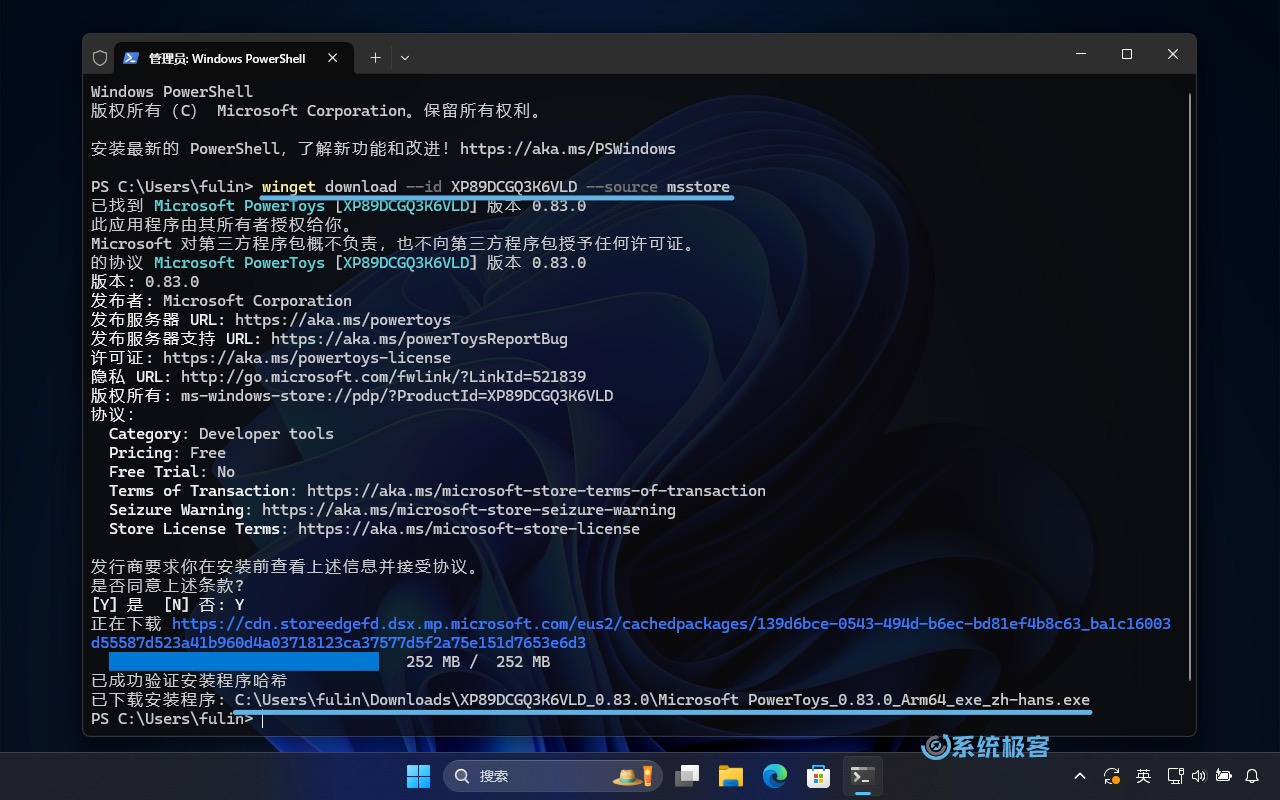Click the 'Pricing: Free' line
This screenshot has height=800, width=1280.
click(x=167, y=453)
